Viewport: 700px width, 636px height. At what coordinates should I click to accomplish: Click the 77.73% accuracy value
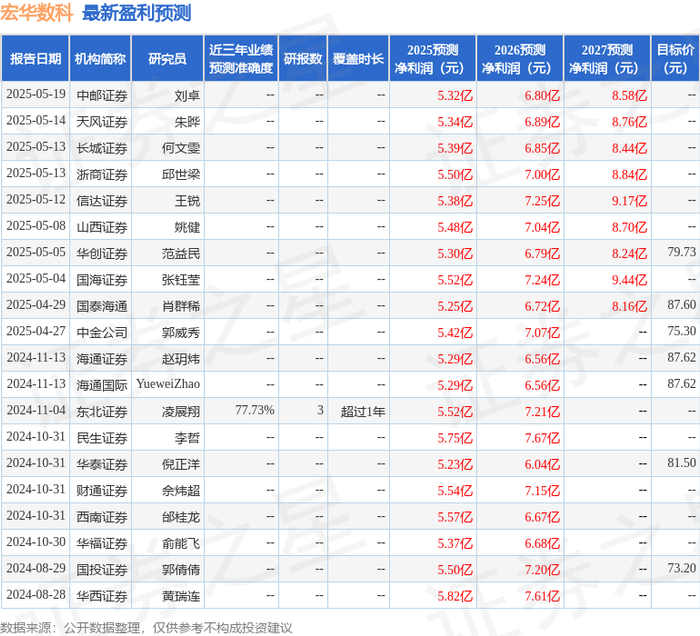click(x=254, y=410)
